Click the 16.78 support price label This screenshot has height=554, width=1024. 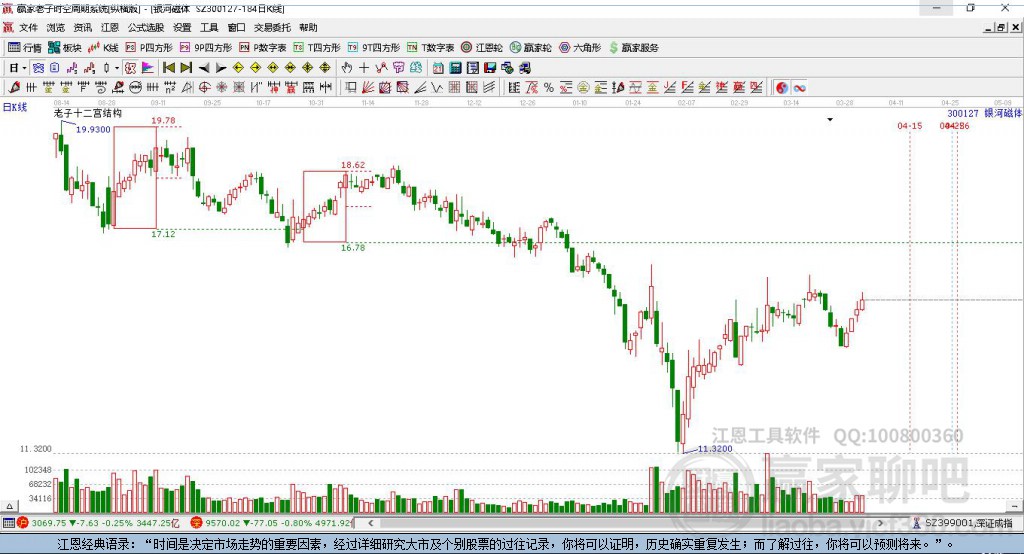click(x=353, y=248)
